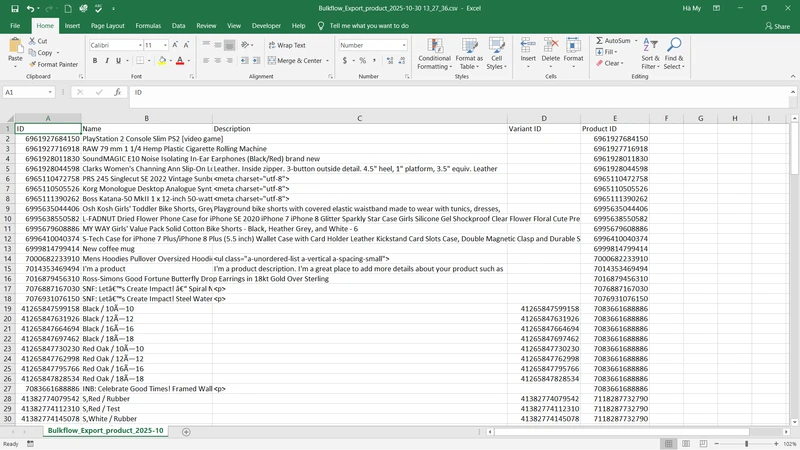The height and width of the screenshot is (450, 800).
Task: Click the Find & Select magnifier
Action: coord(674,47)
